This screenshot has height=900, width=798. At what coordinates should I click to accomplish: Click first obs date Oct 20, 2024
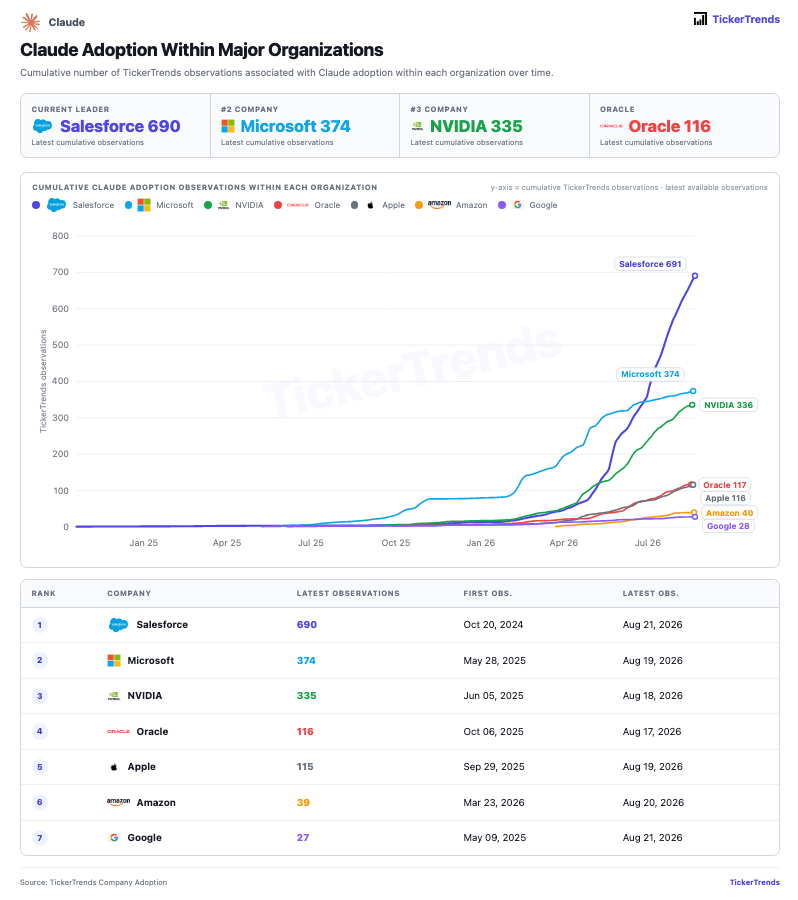point(493,624)
